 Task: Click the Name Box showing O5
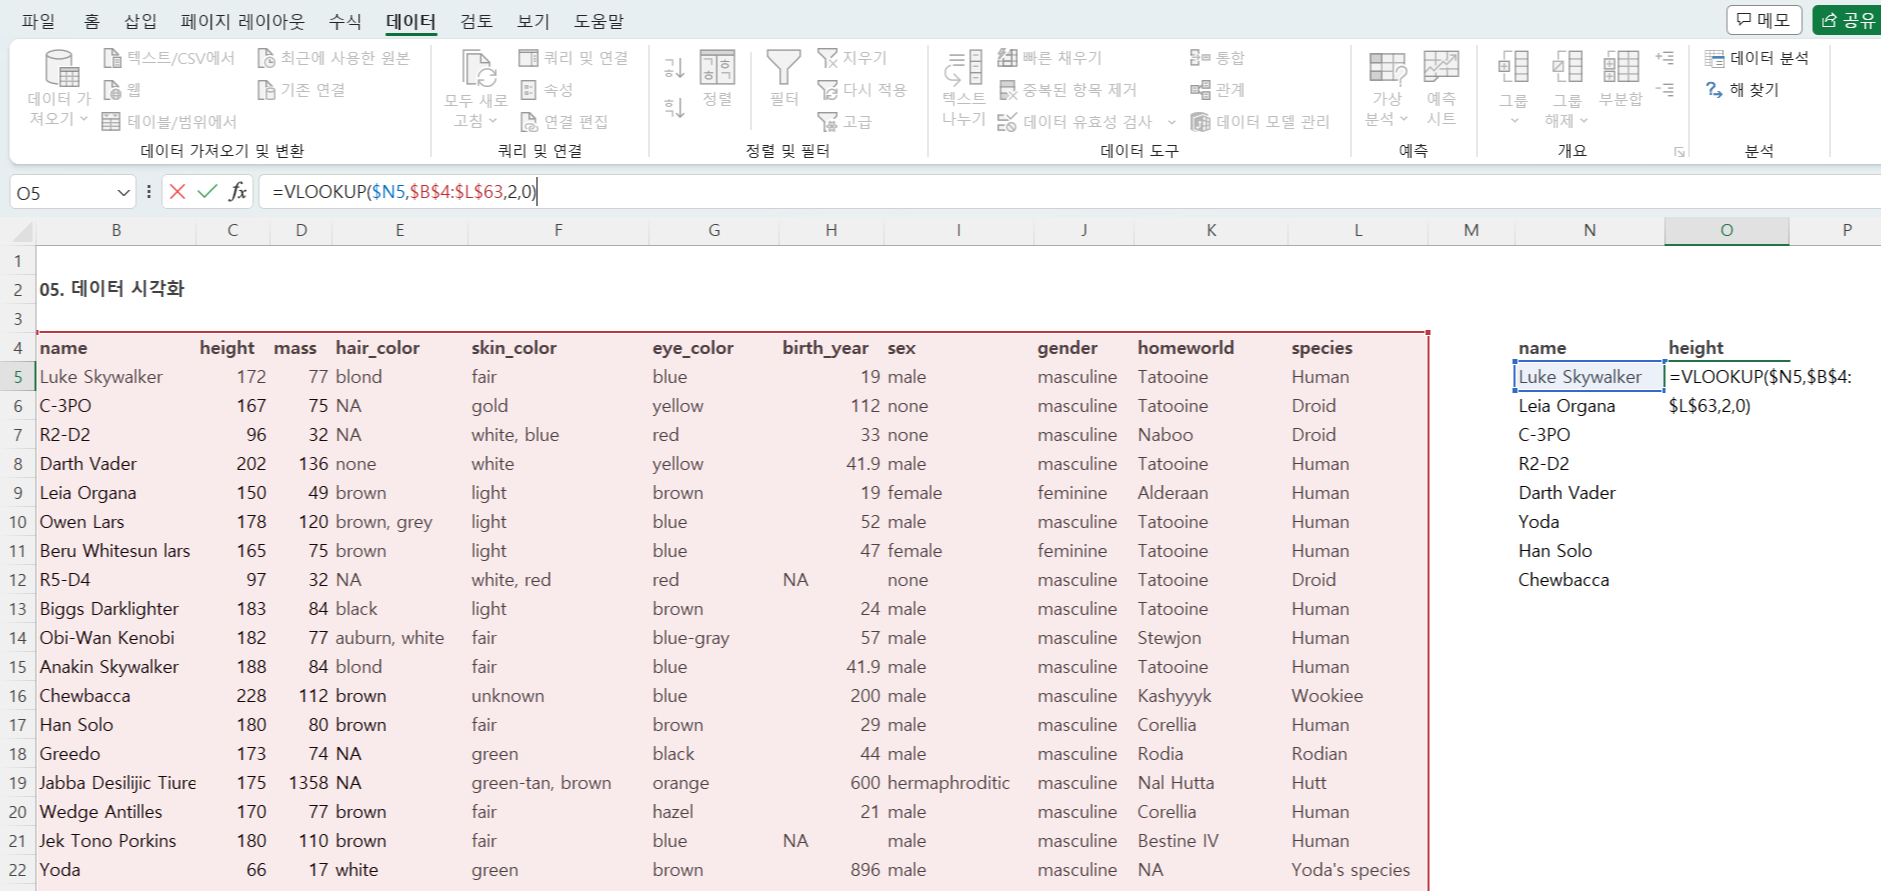(x=61, y=192)
